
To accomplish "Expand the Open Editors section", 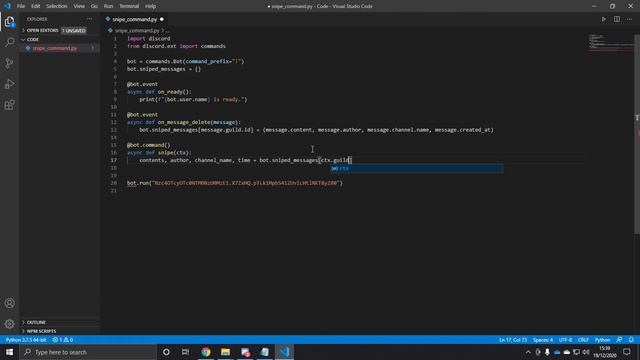I will click(42, 31).
